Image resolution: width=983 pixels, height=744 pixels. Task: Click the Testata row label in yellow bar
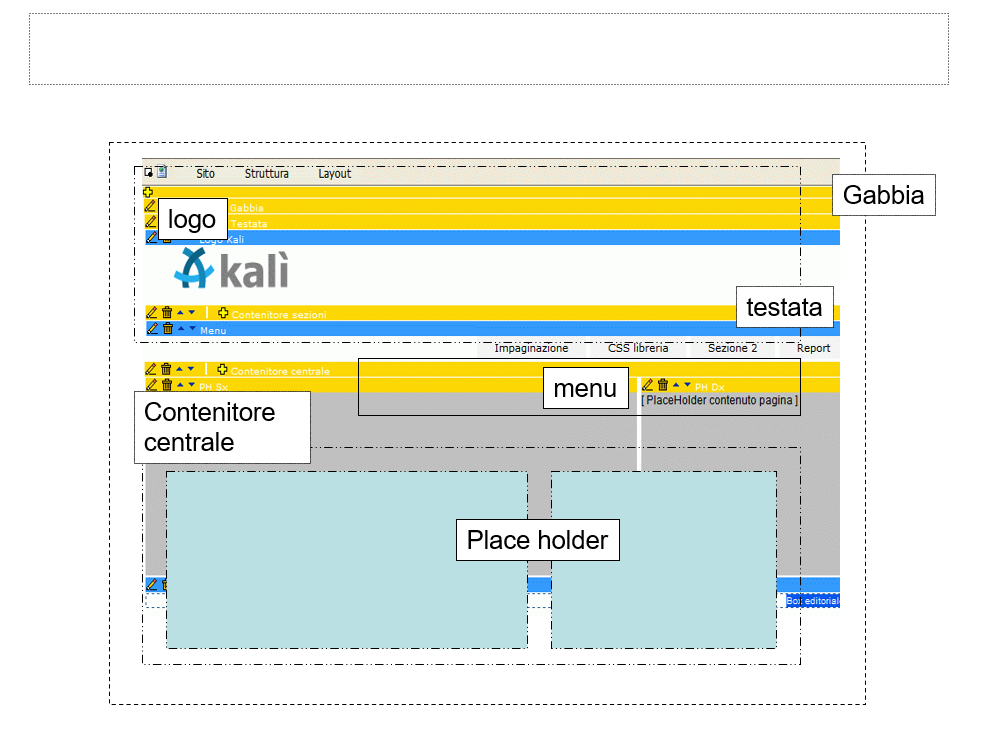pyautogui.click(x=248, y=223)
